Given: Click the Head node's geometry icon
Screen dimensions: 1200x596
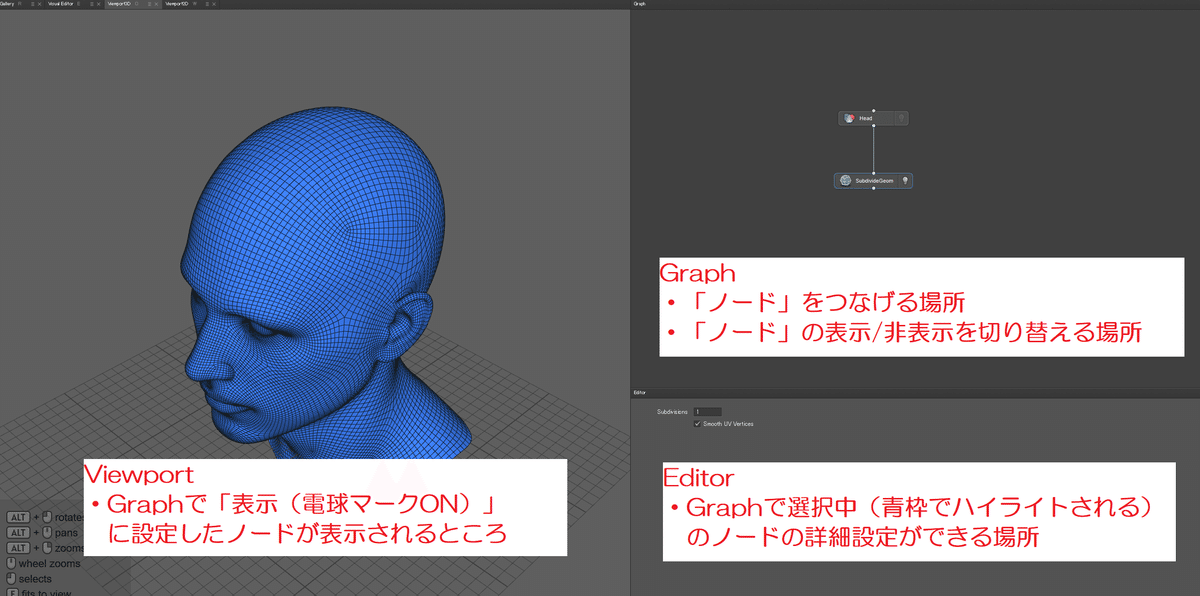Looking at the screenshot, I should pyautogui.click(x=849, y=118).
